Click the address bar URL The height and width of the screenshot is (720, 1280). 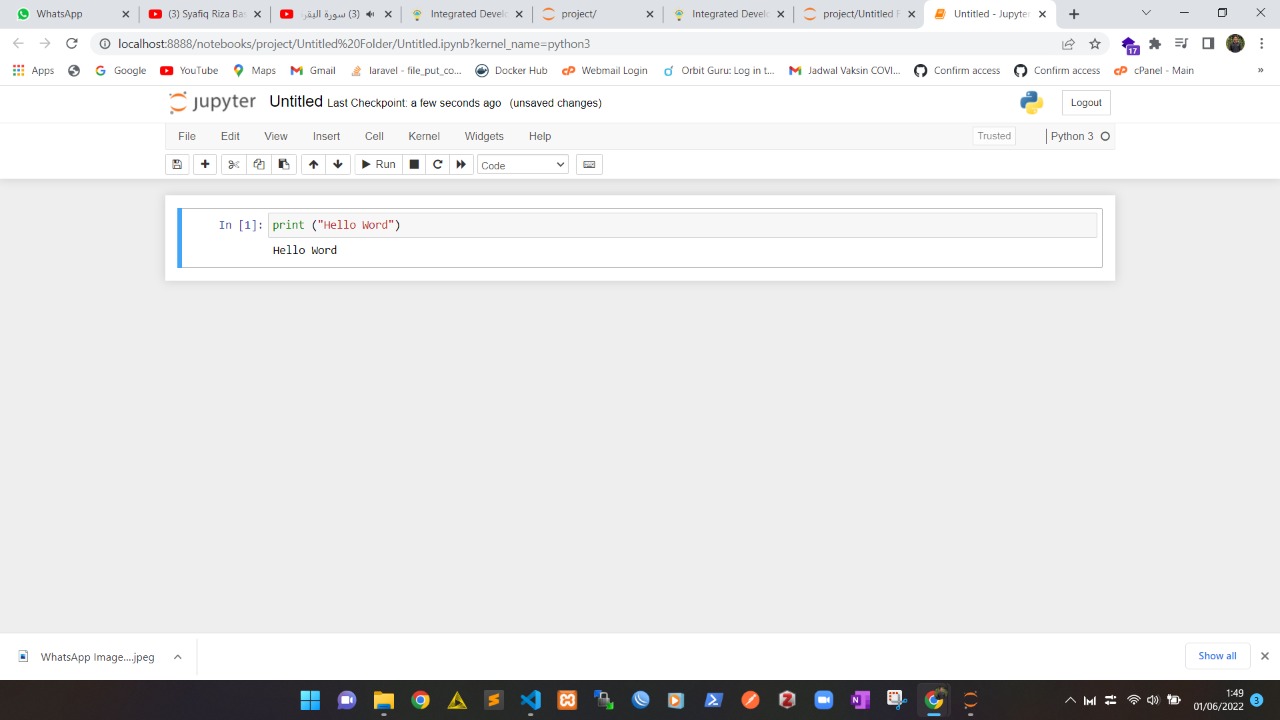pos(354,44)
